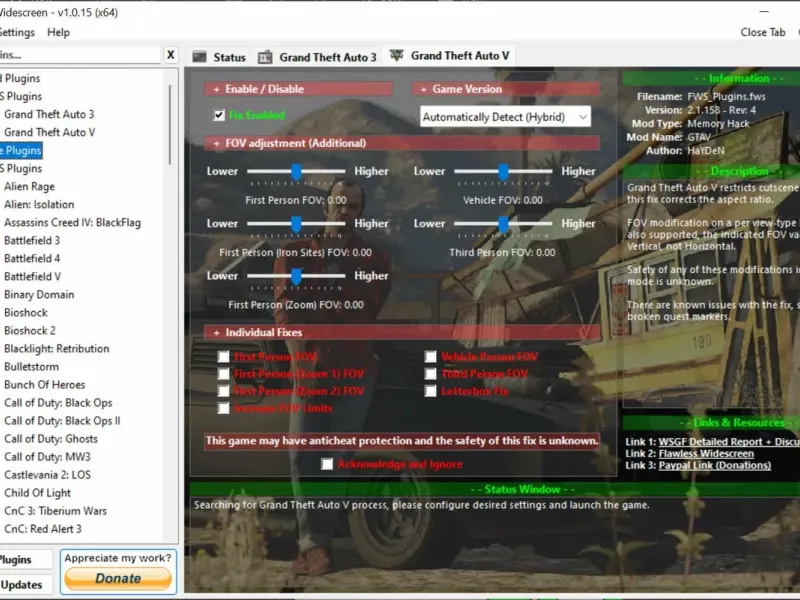Open the Settings menu
This screenshot has height=600, width=800.
(x=17, y=32)
